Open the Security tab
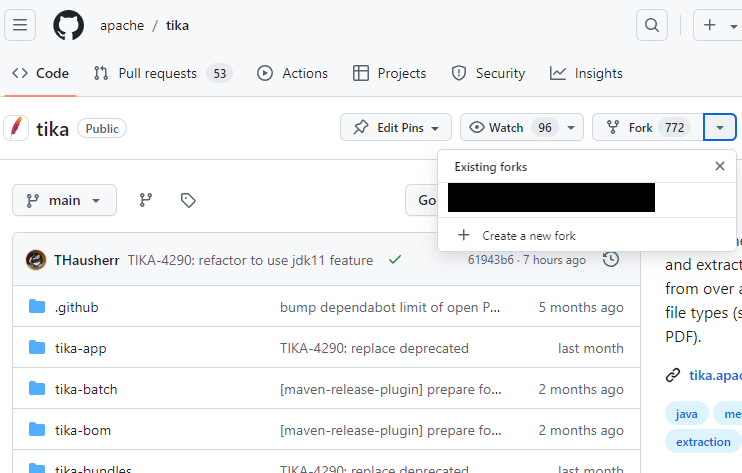 [488, 73]
